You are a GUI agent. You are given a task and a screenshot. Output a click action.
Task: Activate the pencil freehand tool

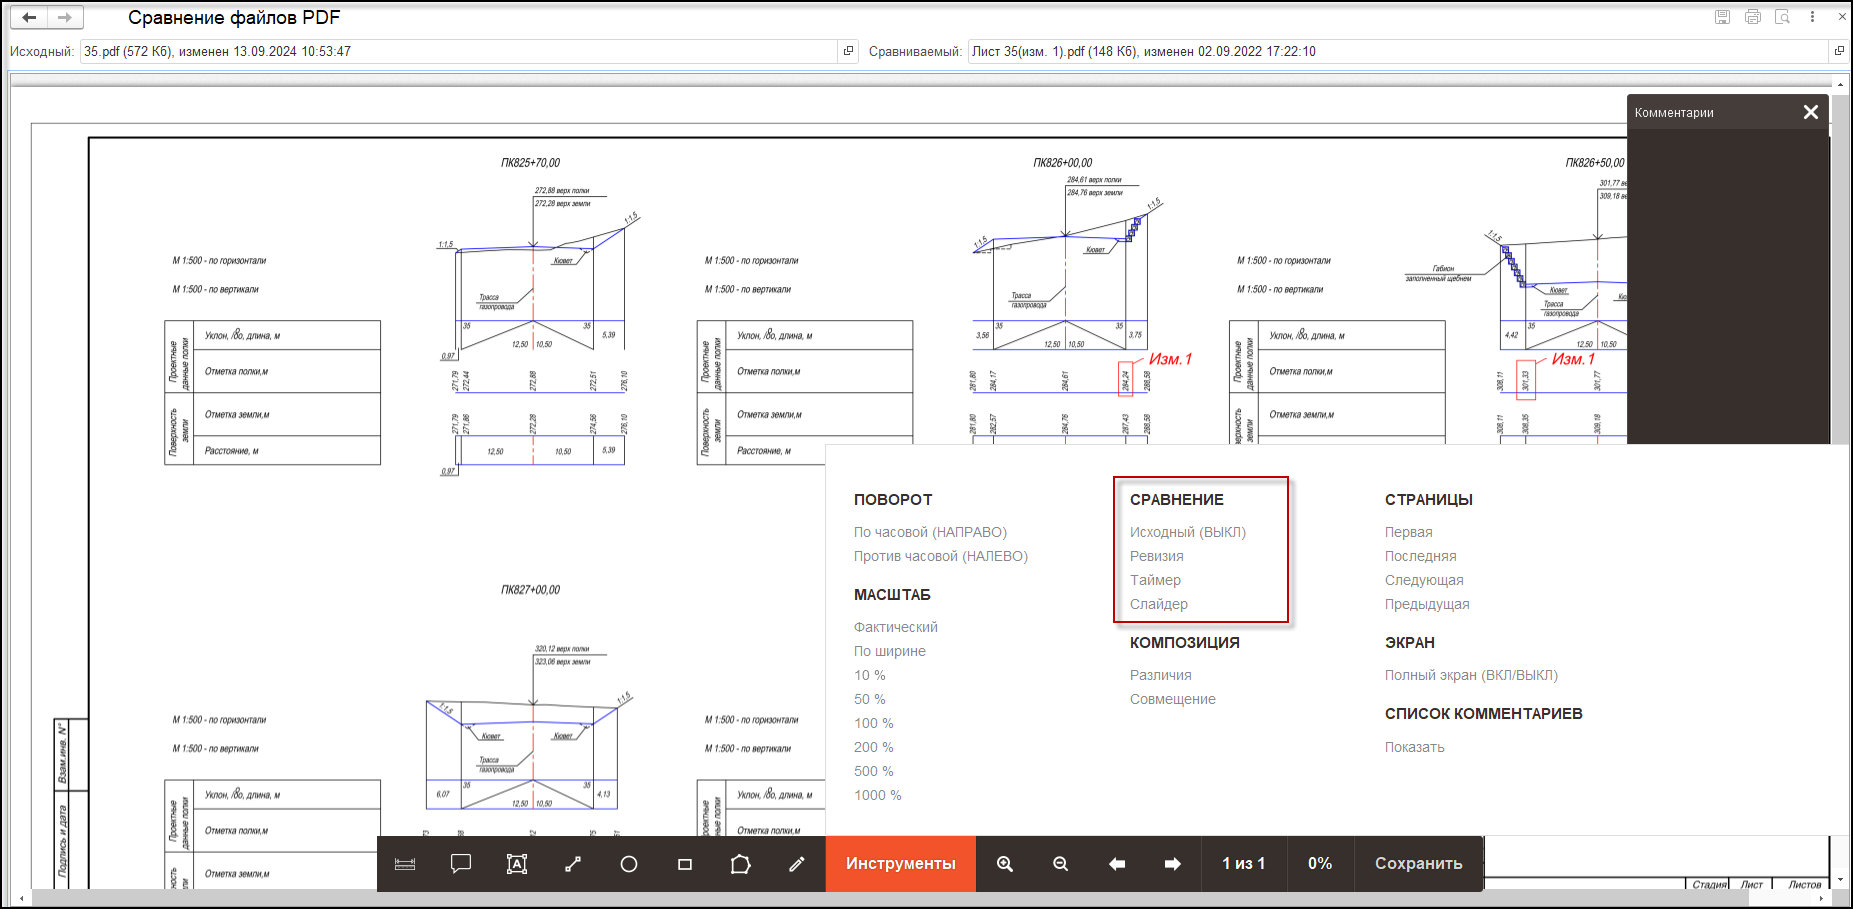(x=797, y=864)
